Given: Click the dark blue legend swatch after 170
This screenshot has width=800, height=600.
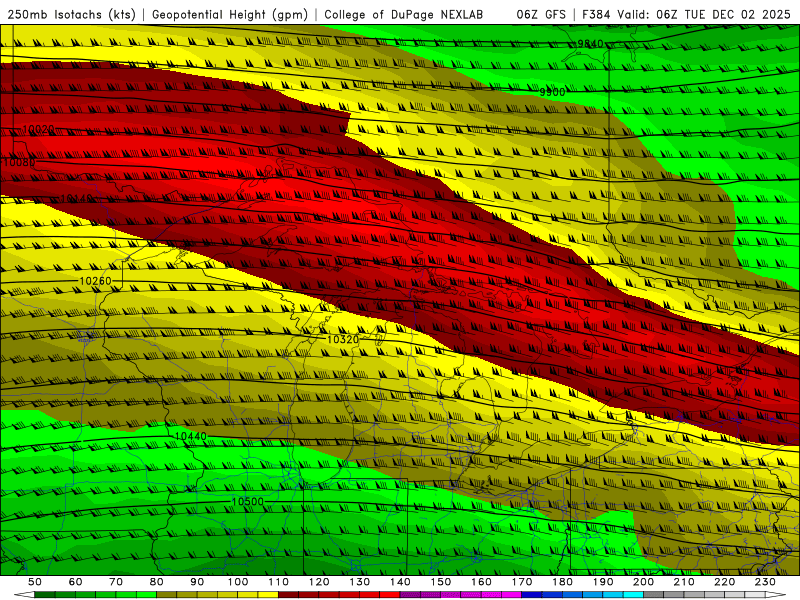Looking at the screenshot, I should [532, 595].
